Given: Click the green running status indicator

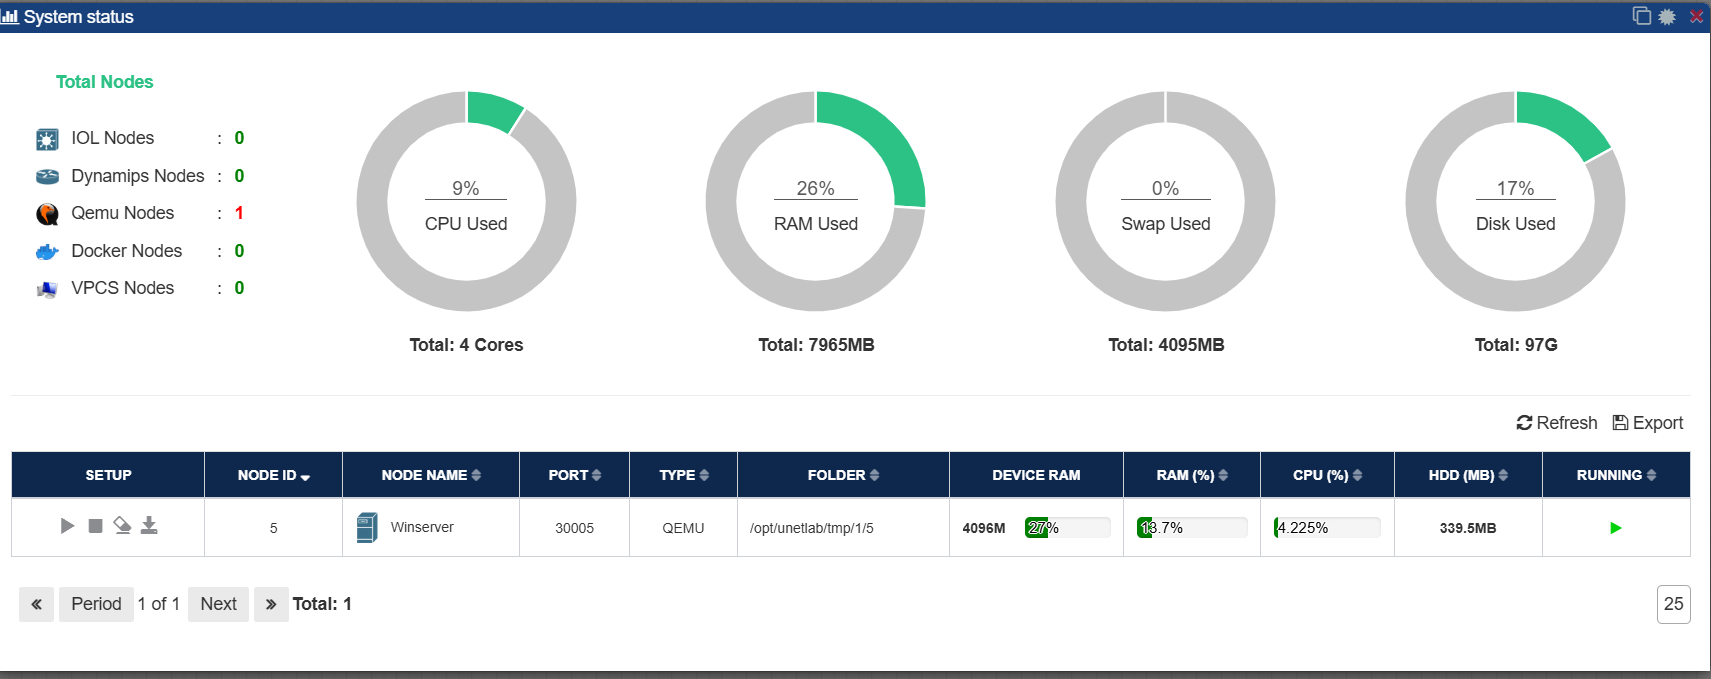Looking at the screenshot, I should [1616, 528].
